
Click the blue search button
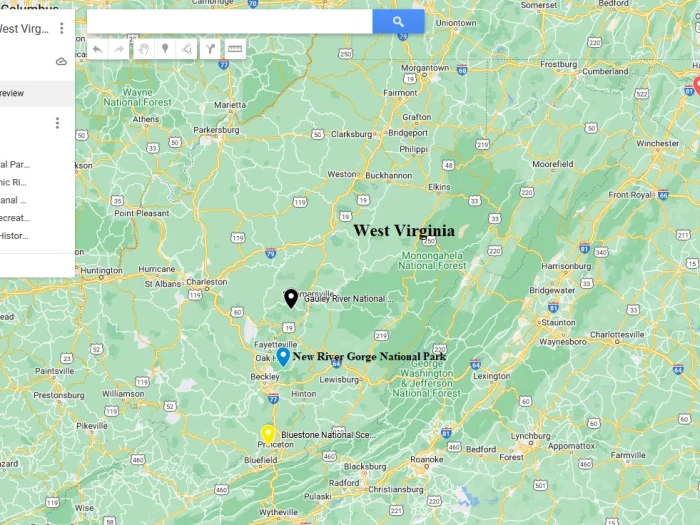click(398, 21)
